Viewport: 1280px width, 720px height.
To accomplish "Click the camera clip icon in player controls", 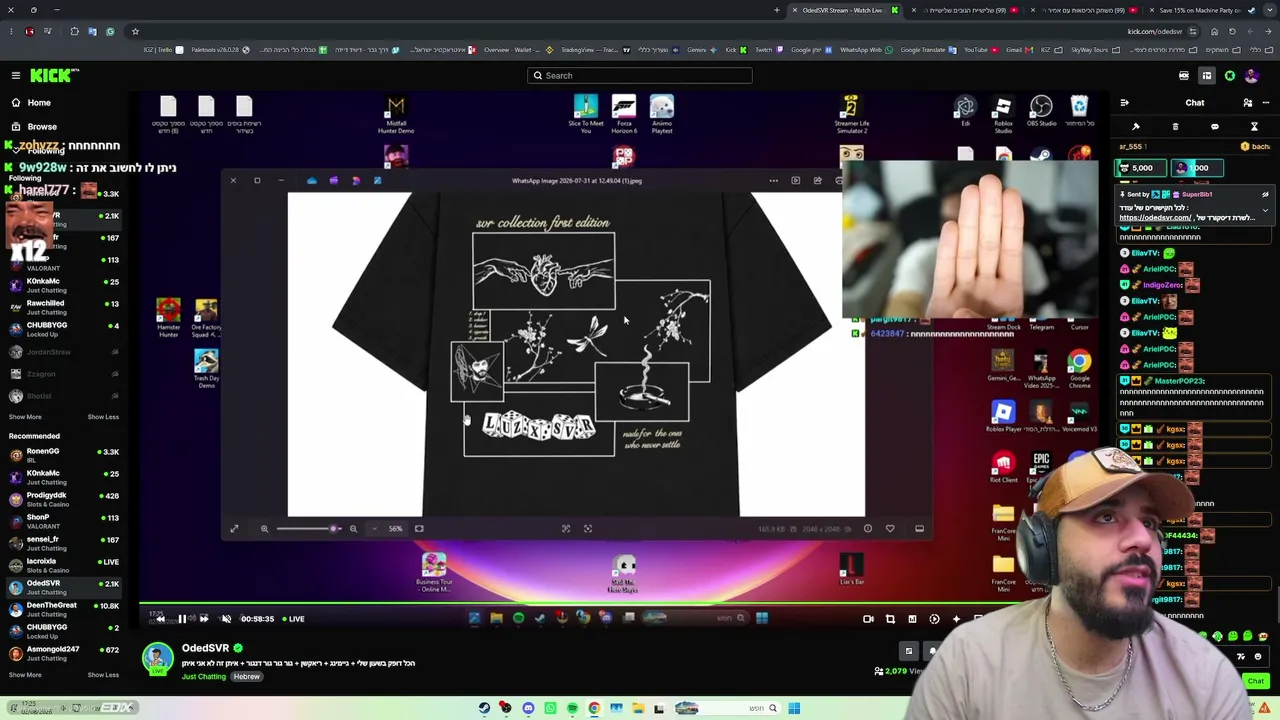I will (x=868, y=619).
